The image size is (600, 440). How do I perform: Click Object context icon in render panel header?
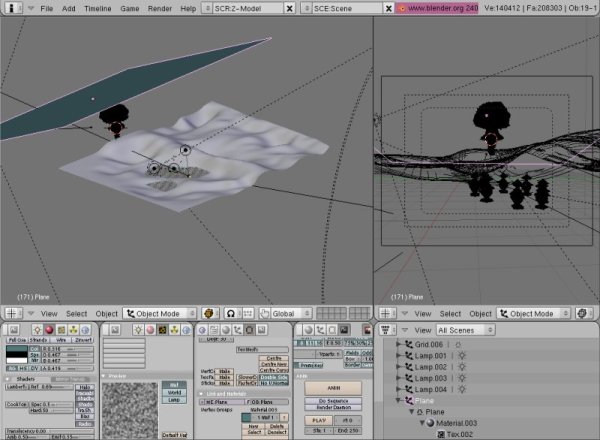click(x=320, y=329)
